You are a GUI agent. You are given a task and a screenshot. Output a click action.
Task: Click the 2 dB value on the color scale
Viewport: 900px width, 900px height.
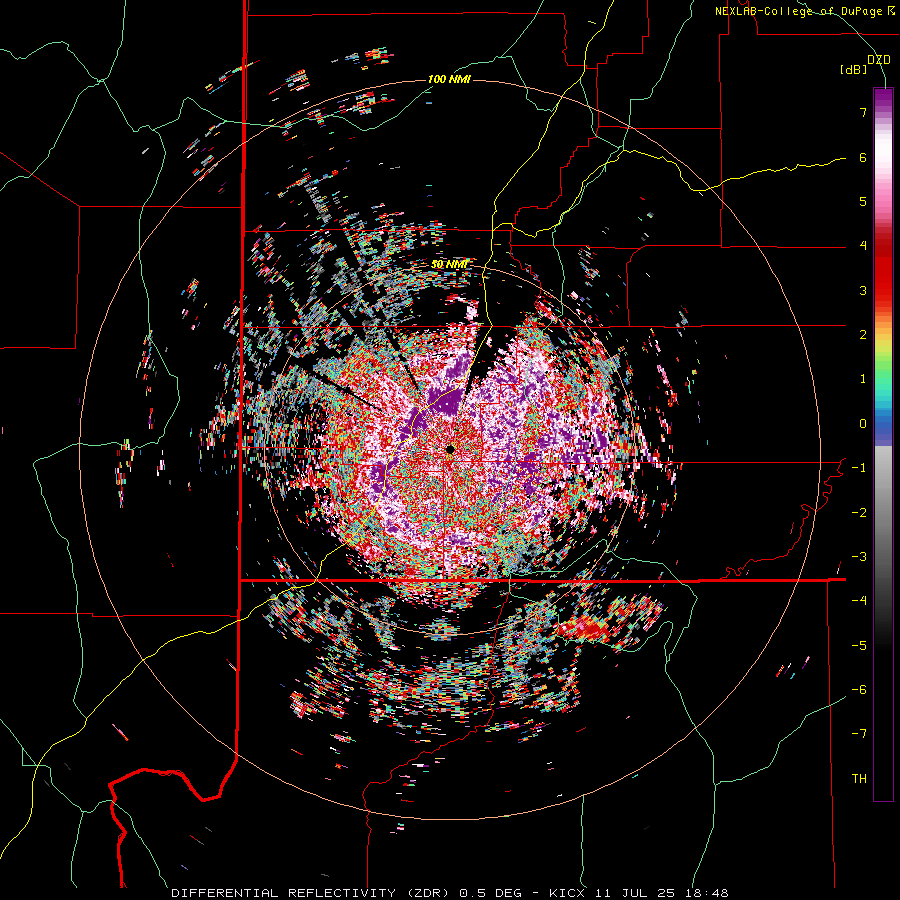[863, 335]
